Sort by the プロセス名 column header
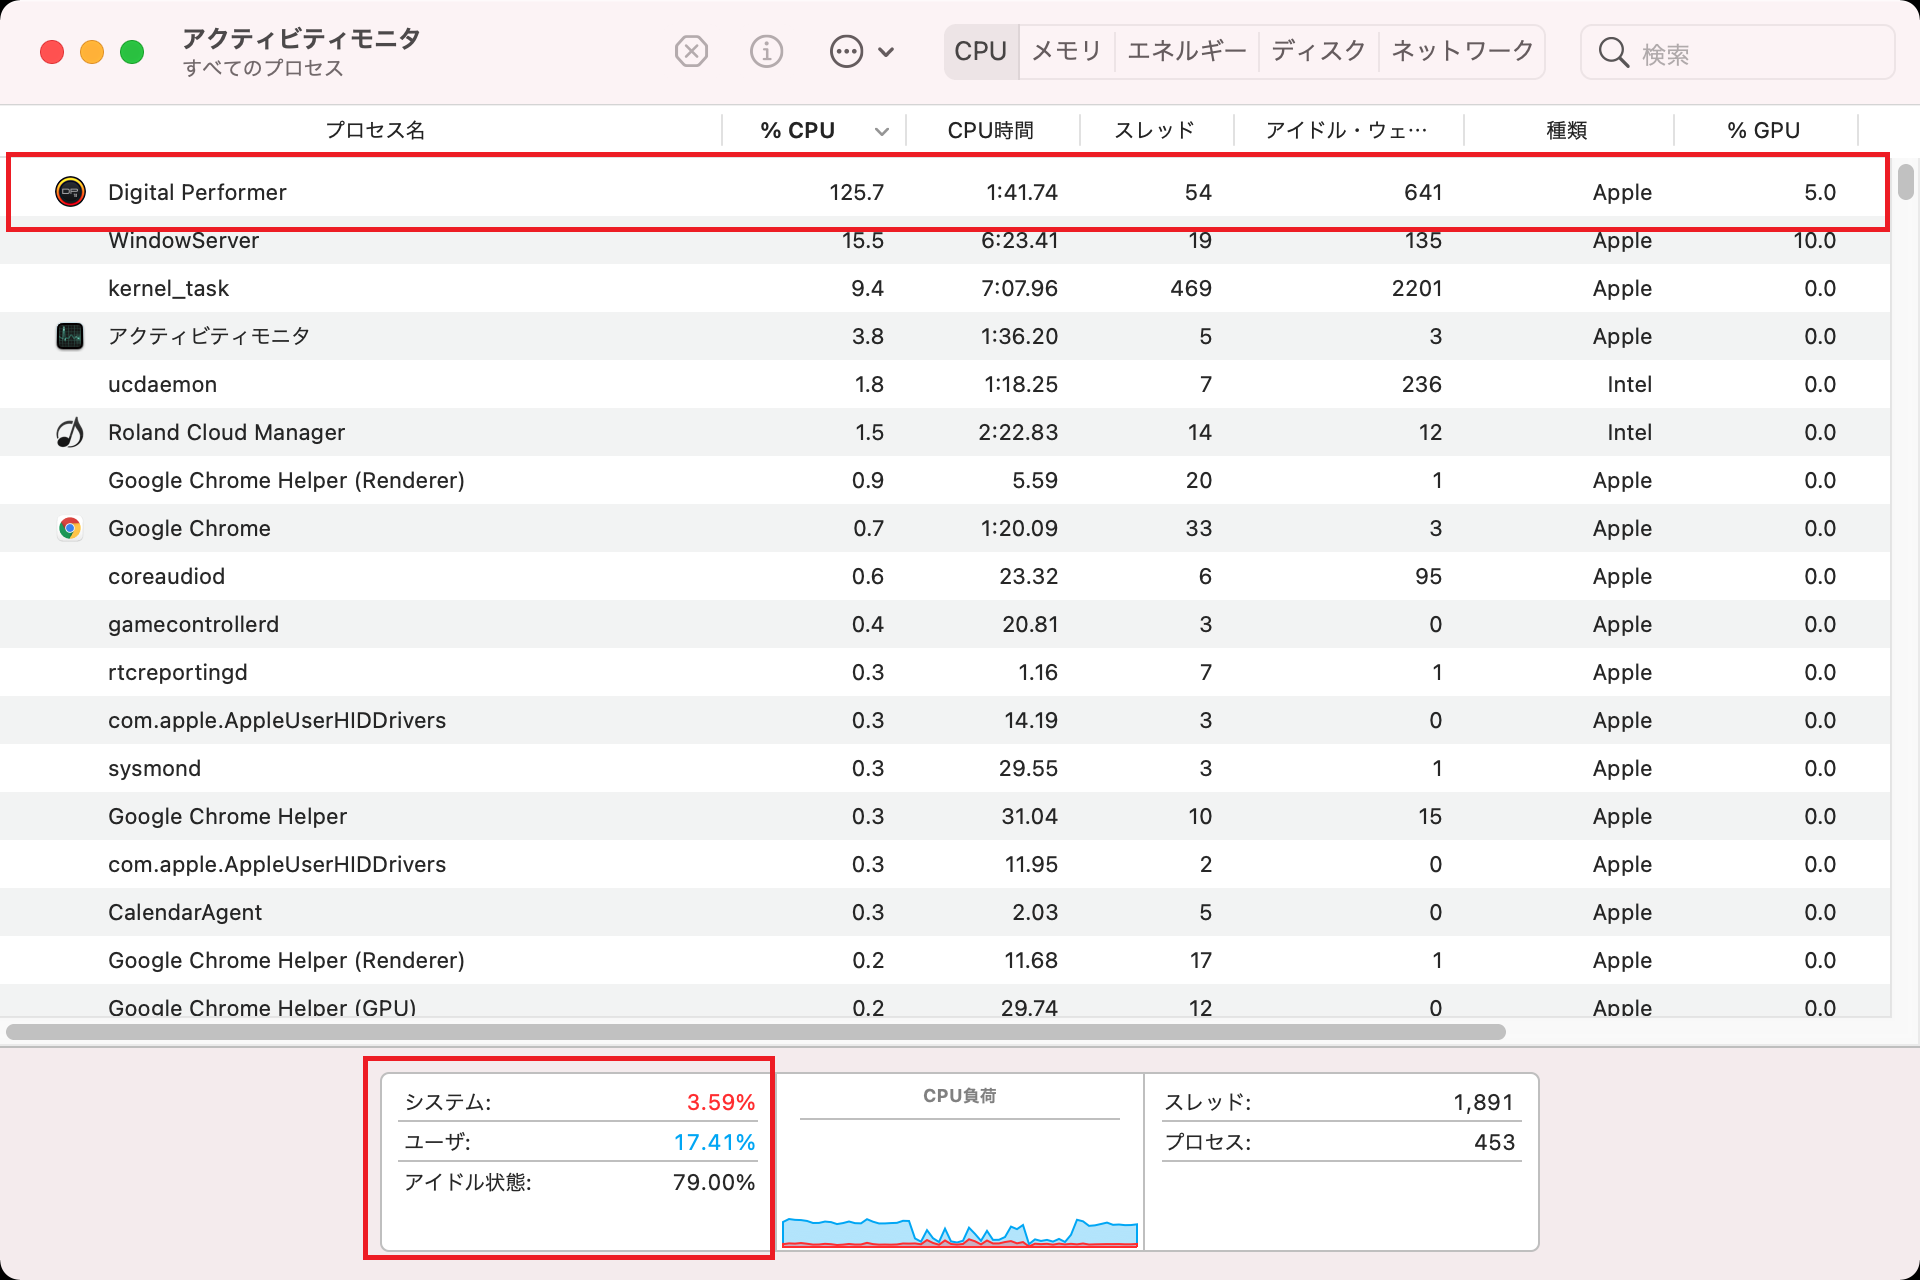The width and height of the screenshot is (1925, 1285). pyautogui.click(x=376, y=131)
